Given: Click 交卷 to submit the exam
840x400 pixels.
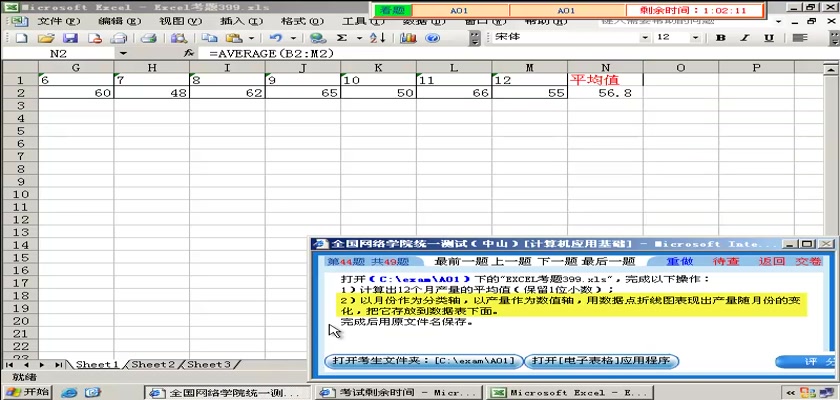Looking at the screenshot, I should point(808,261).
